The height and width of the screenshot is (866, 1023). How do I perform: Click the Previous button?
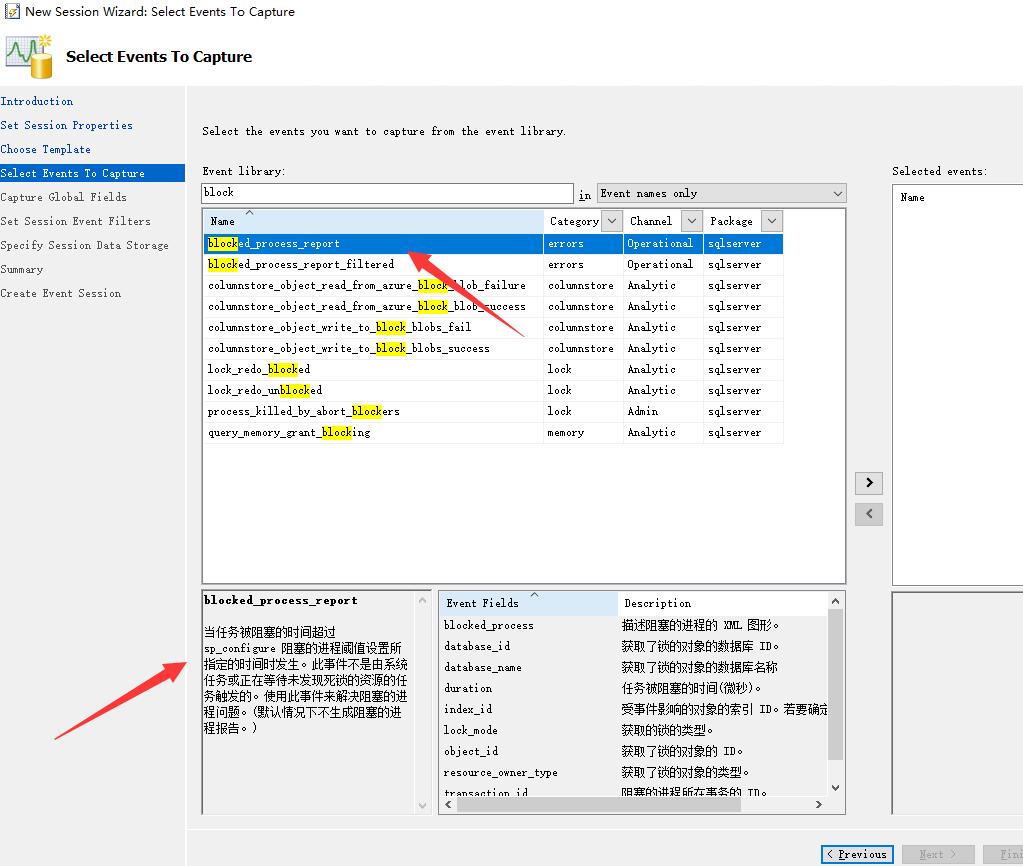point(857,854)
